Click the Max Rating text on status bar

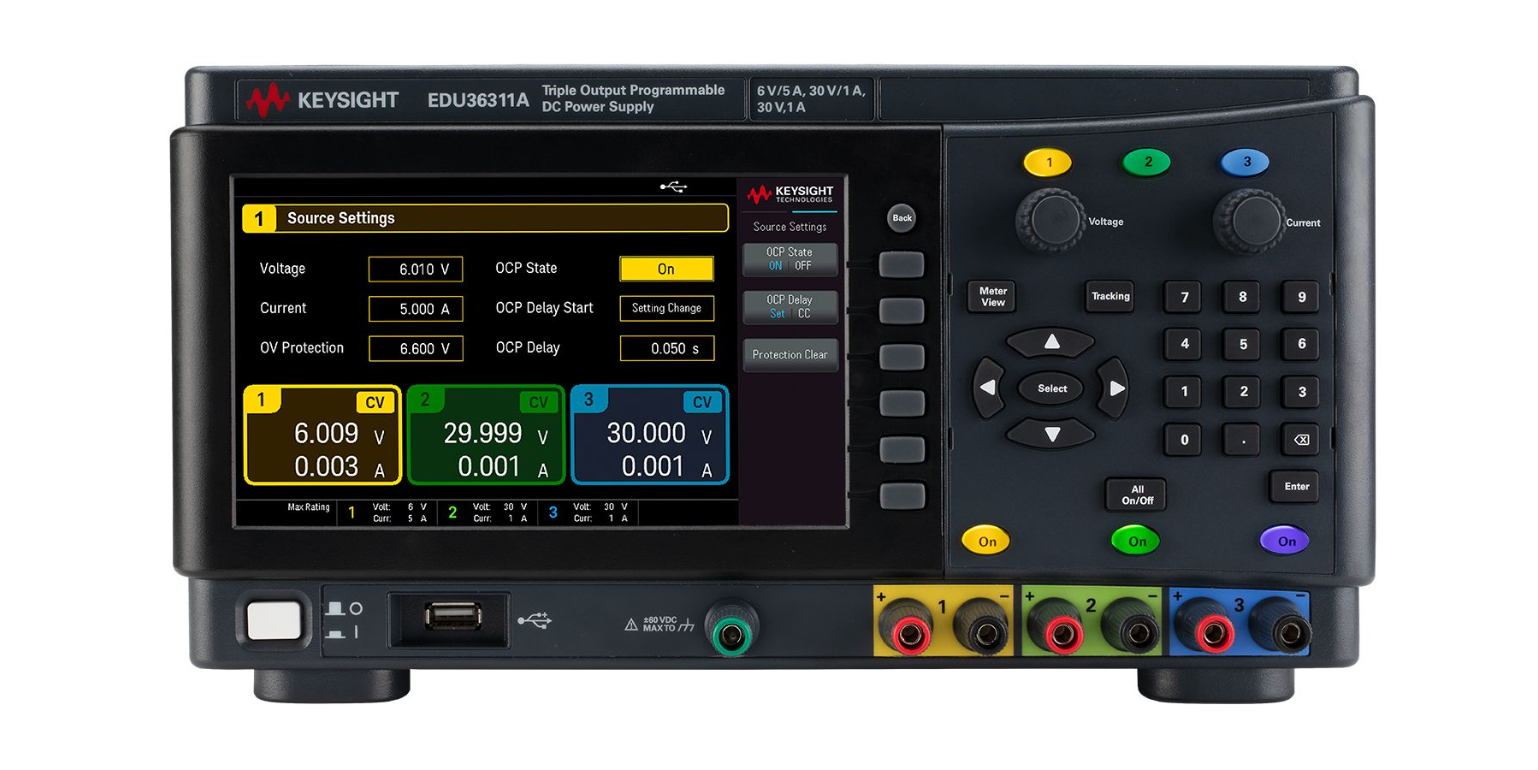(x=308, y=508)
